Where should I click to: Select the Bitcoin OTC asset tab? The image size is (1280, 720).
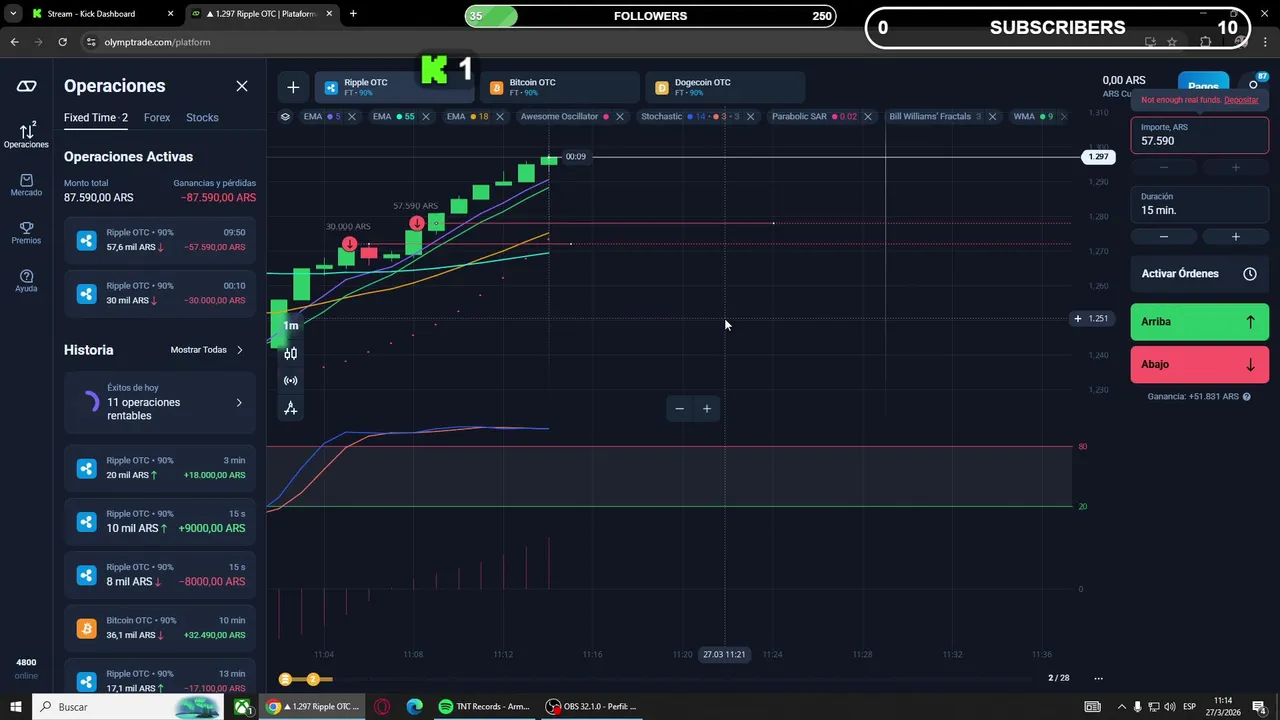(x=559, y=87)
